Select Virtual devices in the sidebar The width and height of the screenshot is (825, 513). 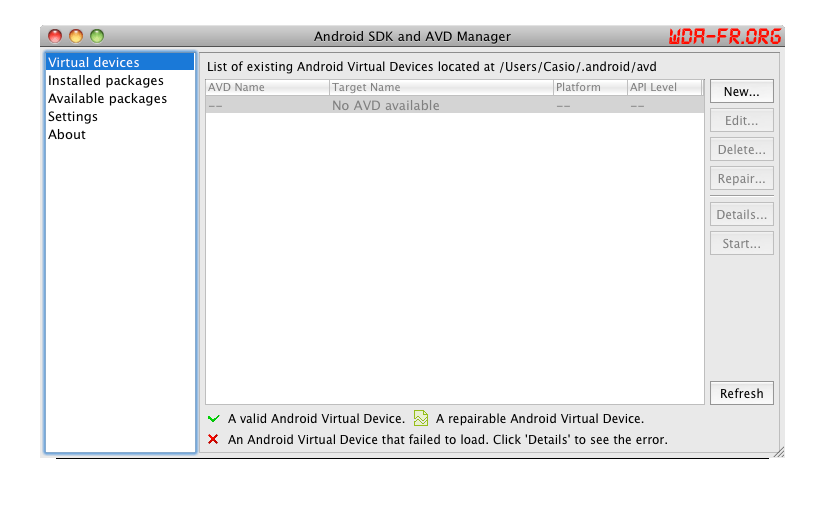(x=94, y=63)
